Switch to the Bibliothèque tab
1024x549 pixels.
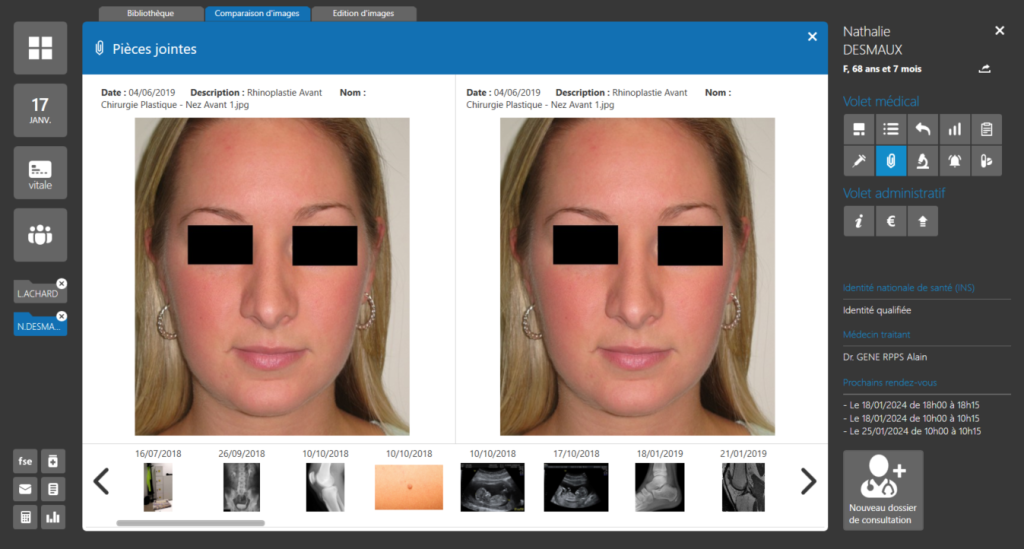point(151,14)
